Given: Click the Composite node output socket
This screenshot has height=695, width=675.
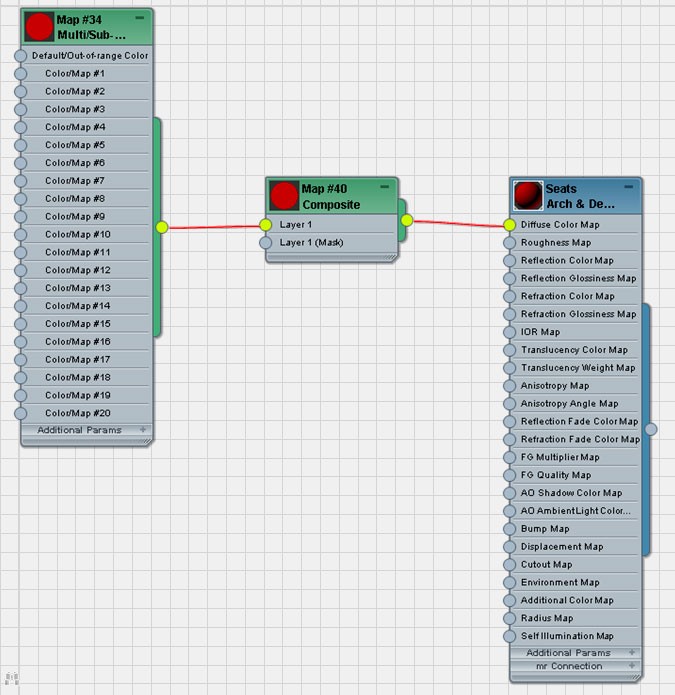Looking at the screenshot, I should [407, 220].
